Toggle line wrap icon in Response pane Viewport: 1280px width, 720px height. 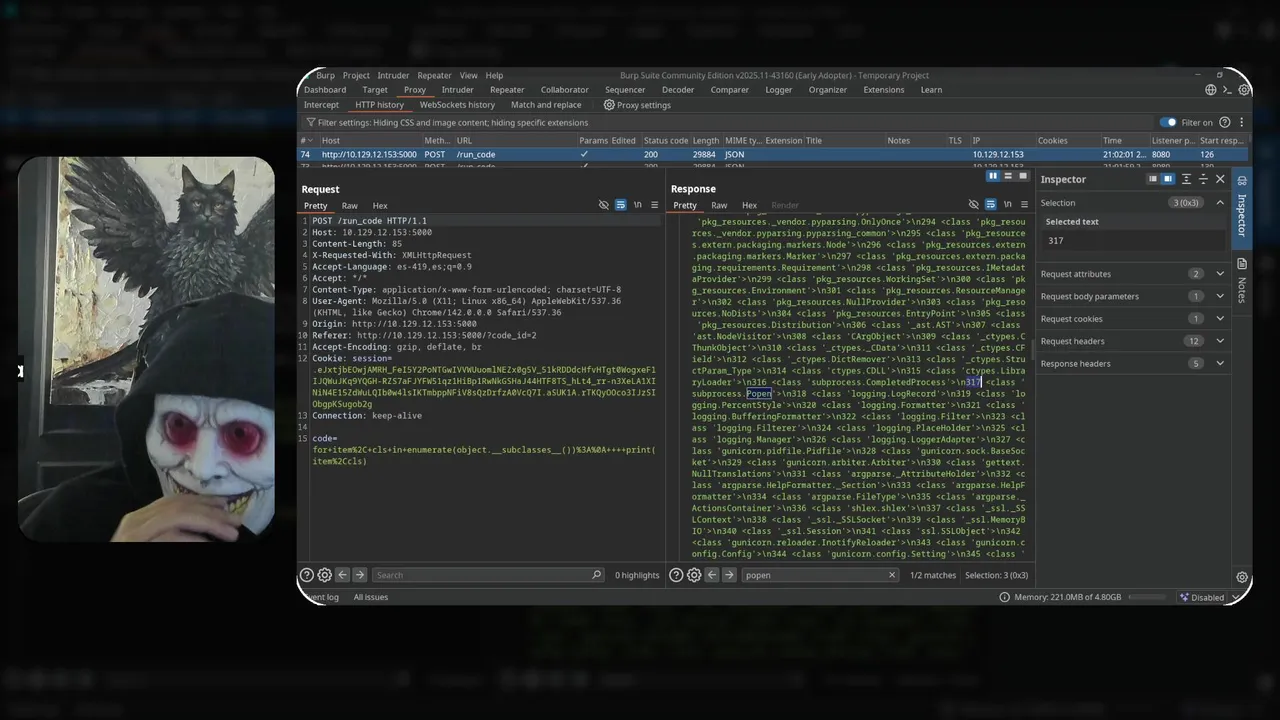990,205
